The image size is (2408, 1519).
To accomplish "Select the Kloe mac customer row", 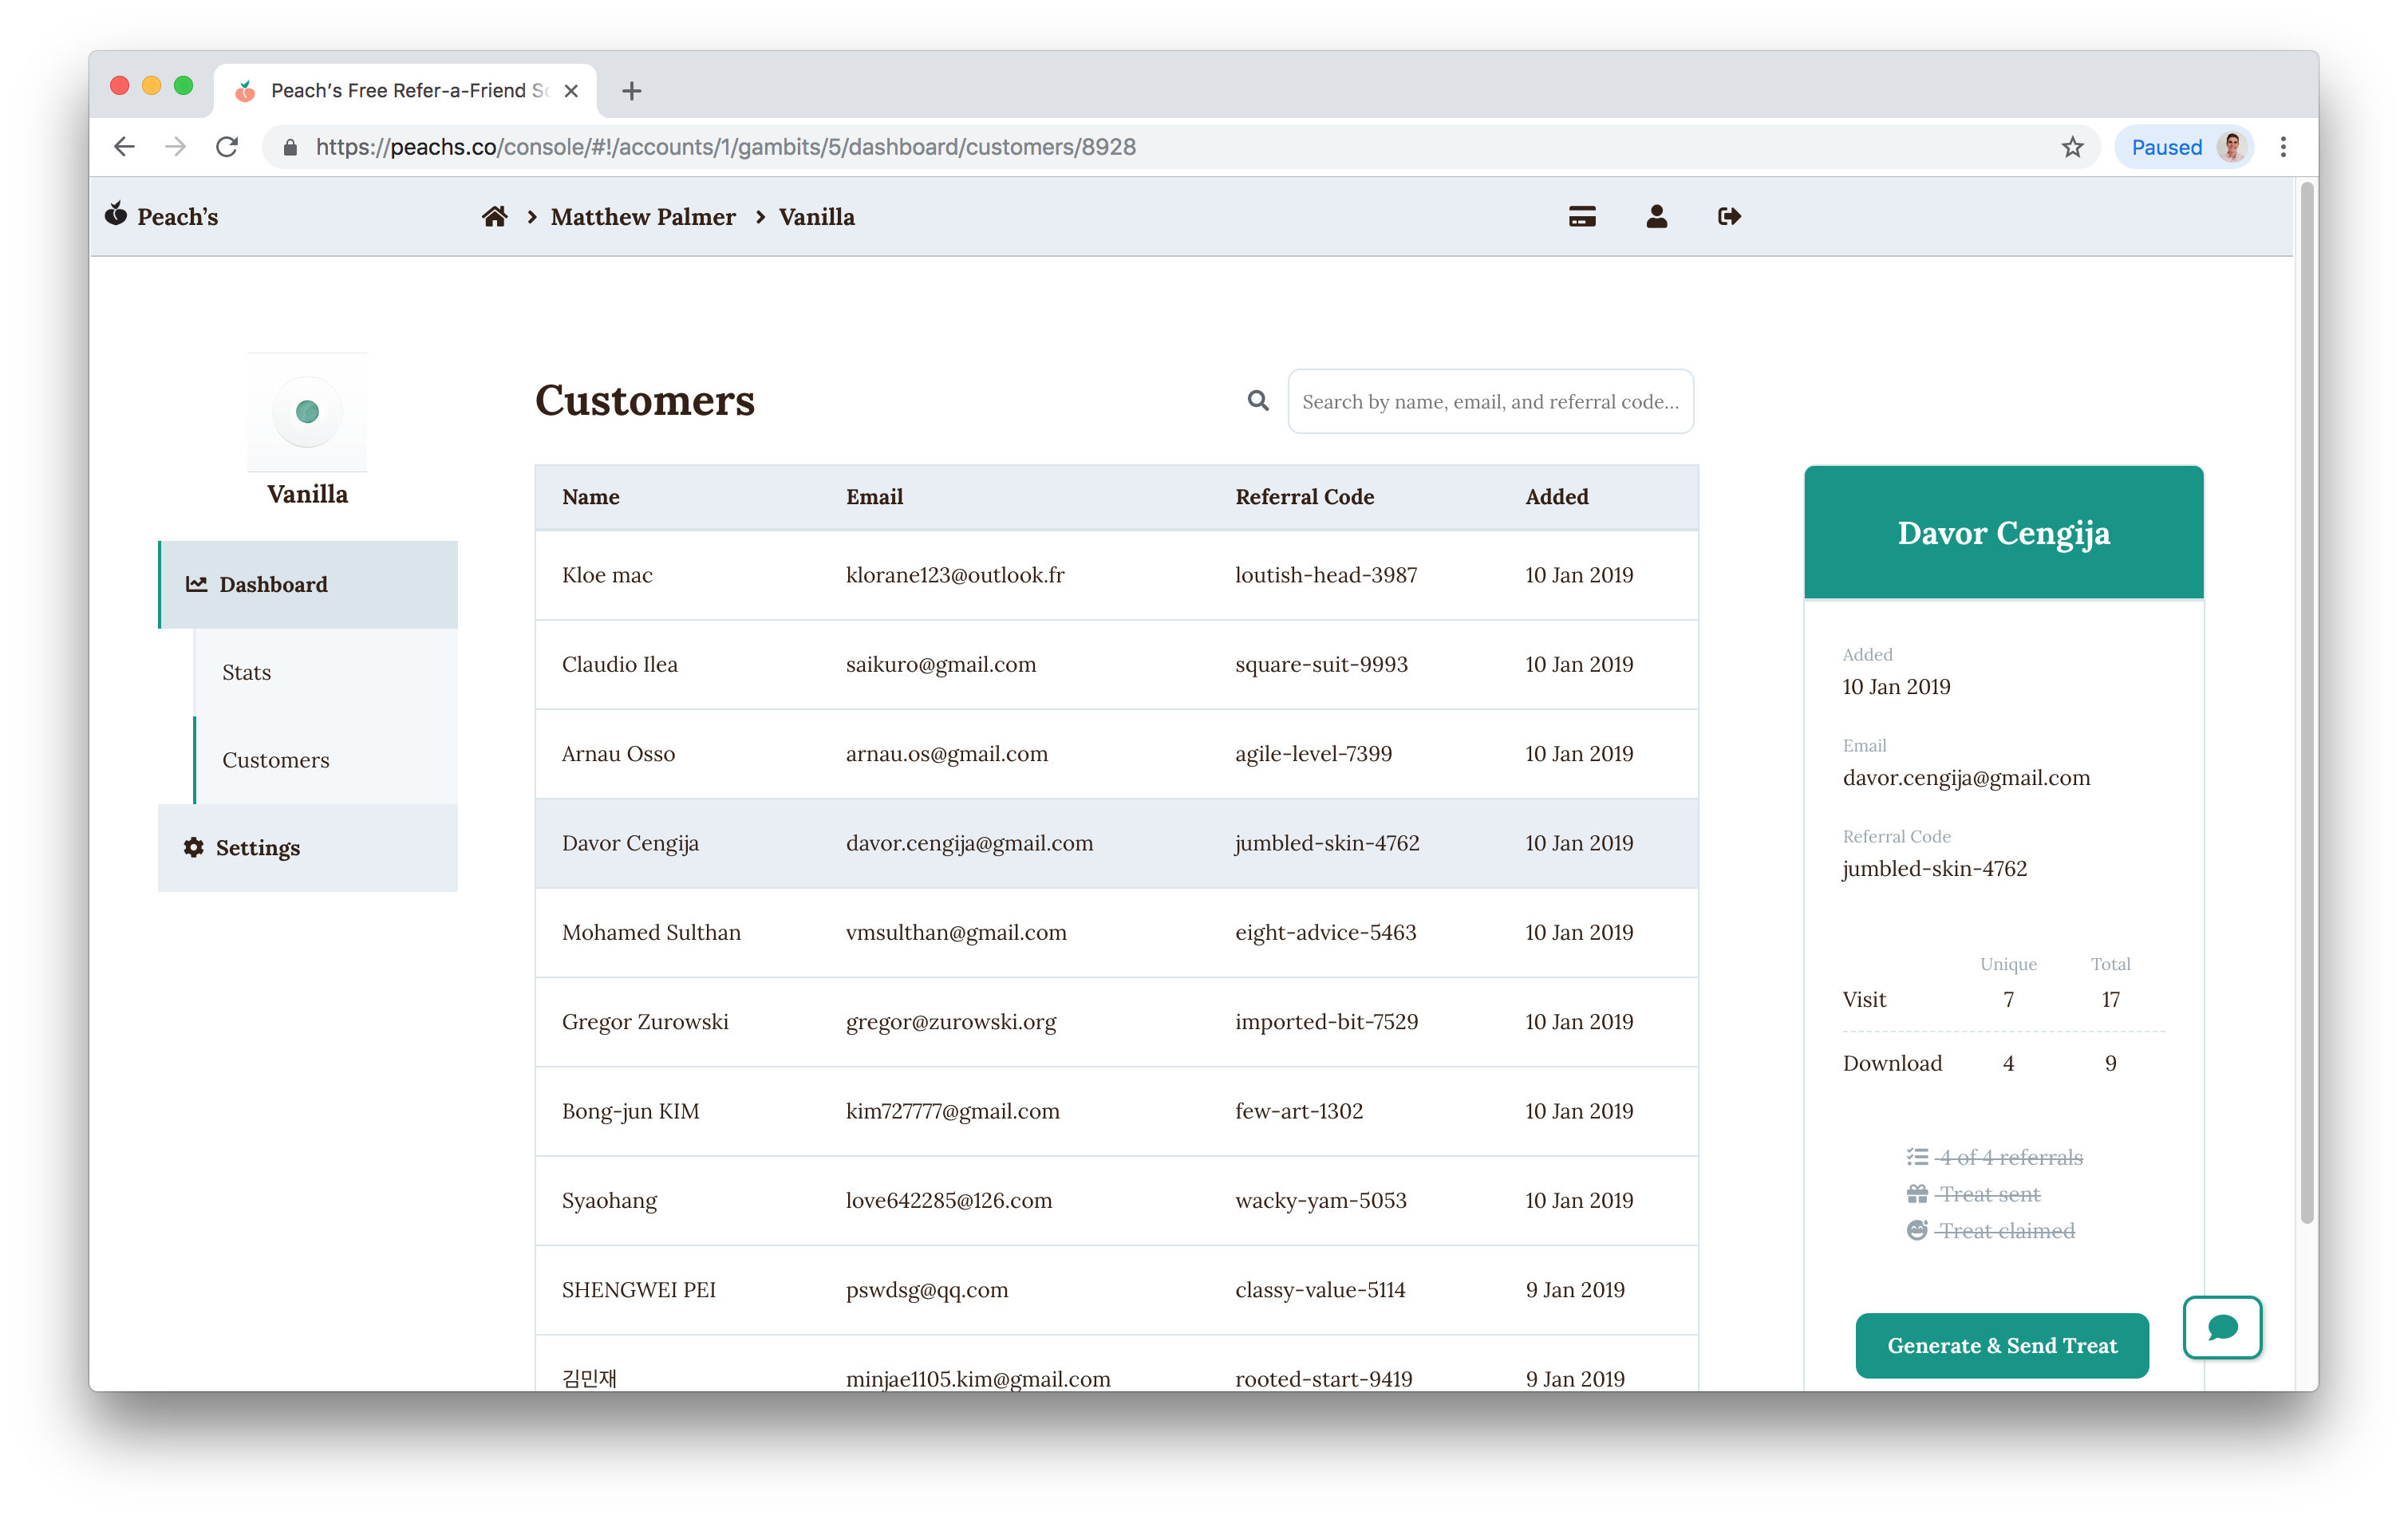I will [x=1116, y=575].
